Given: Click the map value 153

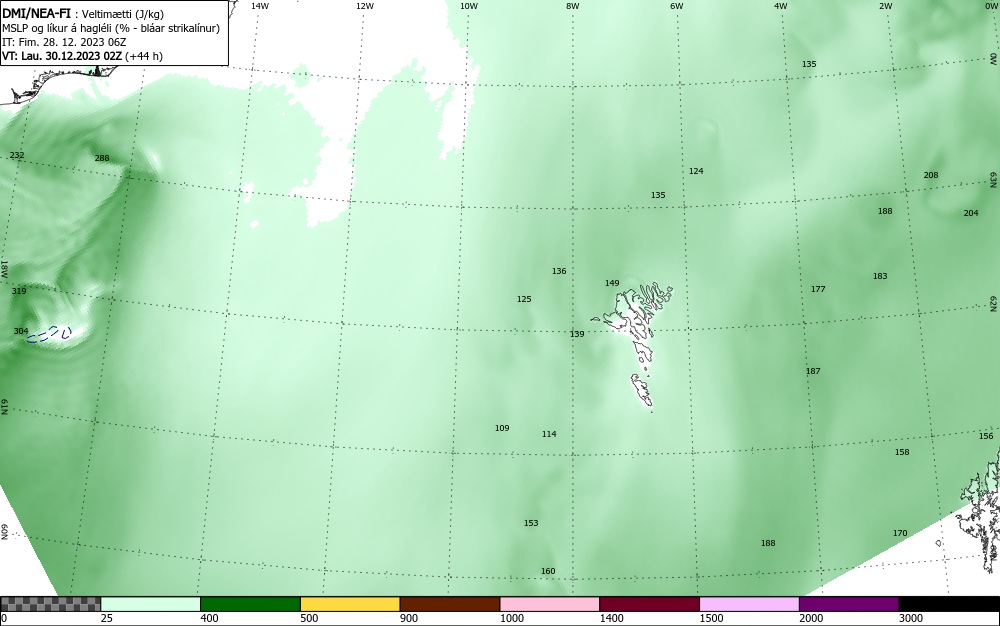Looking at the screenshot, I should tap(531, 523).
